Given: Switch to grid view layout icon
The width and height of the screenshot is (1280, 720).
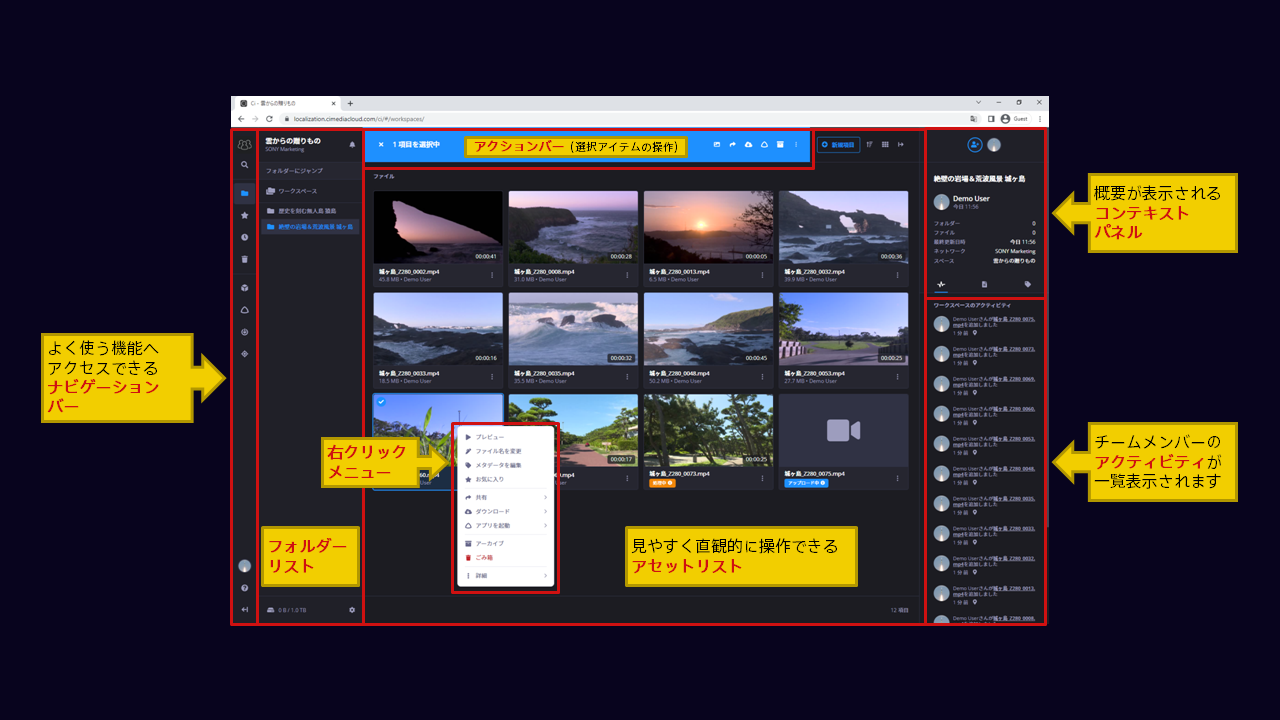Looking at the screenshot, I should tap(885, 145).
